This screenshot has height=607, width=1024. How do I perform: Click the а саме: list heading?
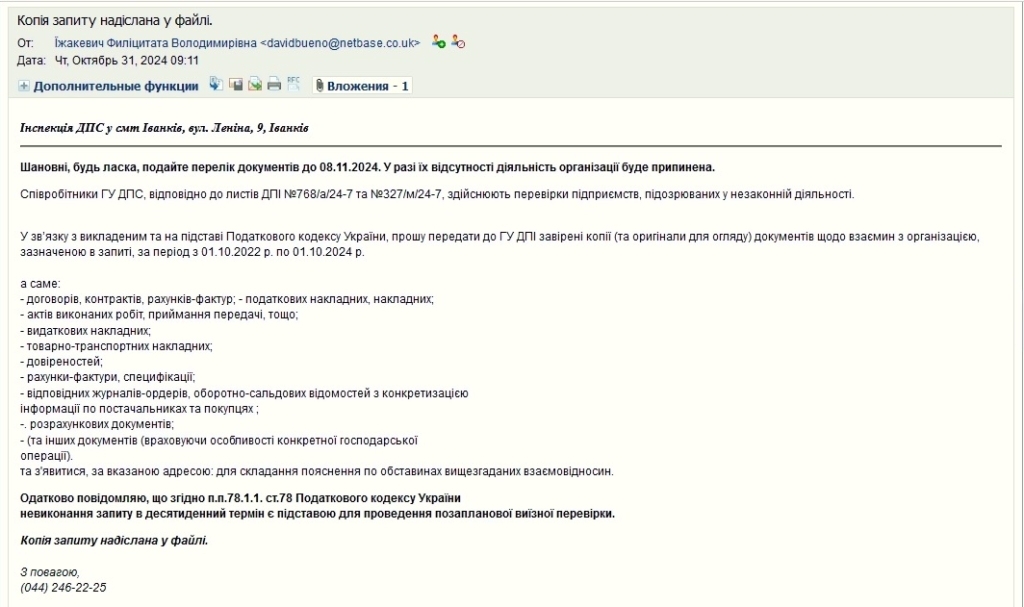[41, 284]
